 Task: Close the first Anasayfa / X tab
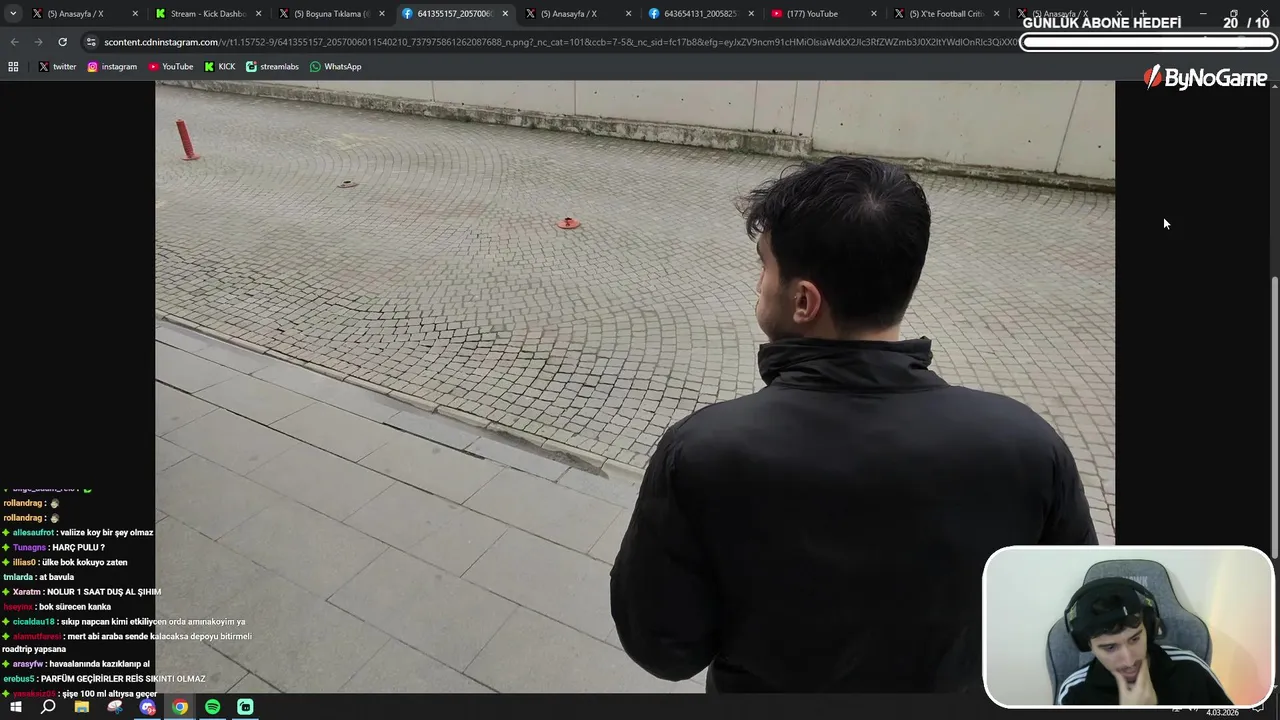135,14
